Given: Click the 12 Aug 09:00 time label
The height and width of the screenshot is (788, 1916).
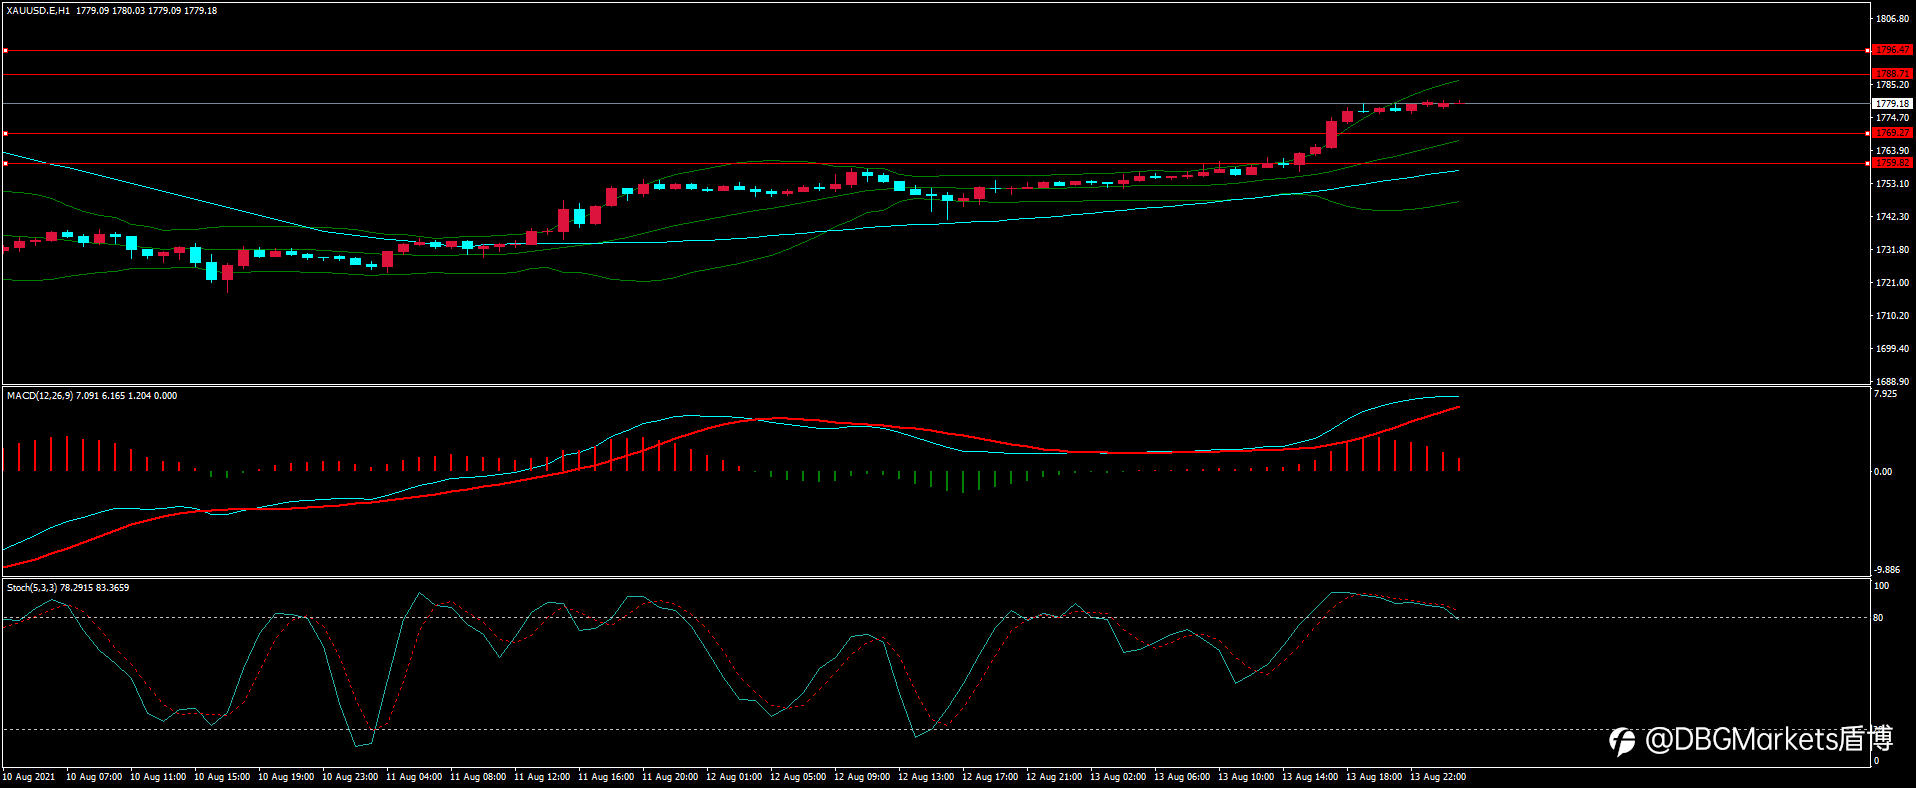Looking at the screenshot, I should tap(862, 777).
